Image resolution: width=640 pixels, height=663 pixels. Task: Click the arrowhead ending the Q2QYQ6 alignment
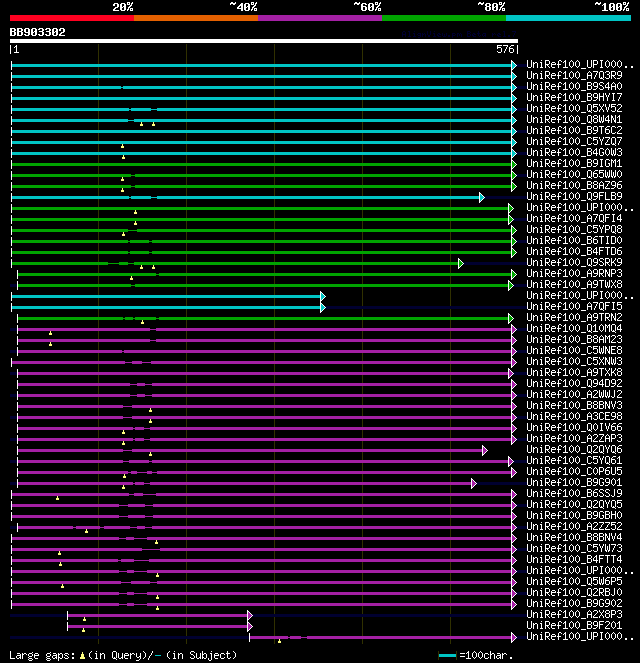(x=485, y=450)
